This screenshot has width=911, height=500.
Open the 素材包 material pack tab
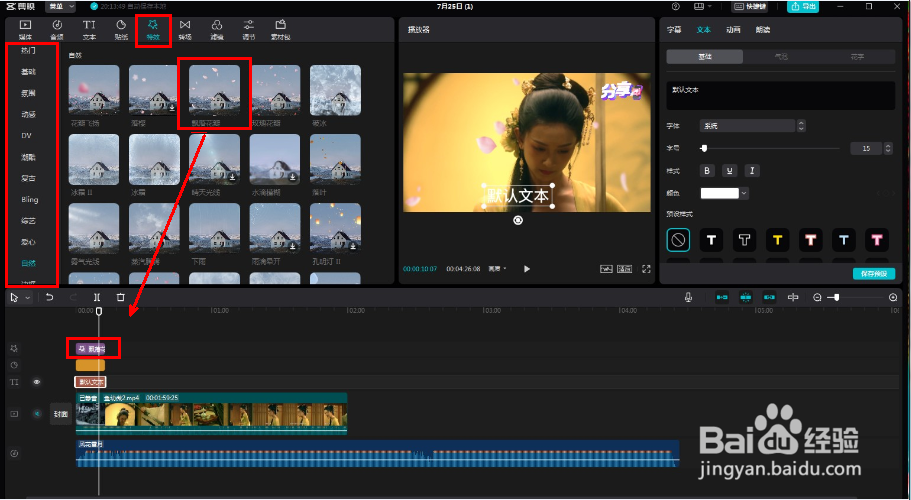click(x=281, y=29)
